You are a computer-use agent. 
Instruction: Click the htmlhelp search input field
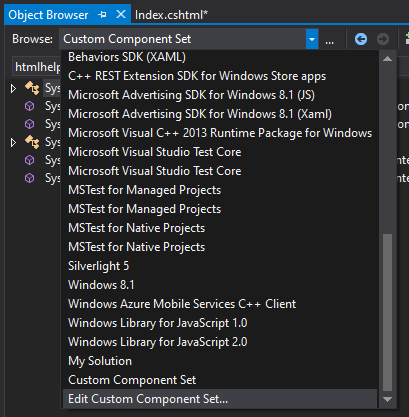click(x=37, y=67)
